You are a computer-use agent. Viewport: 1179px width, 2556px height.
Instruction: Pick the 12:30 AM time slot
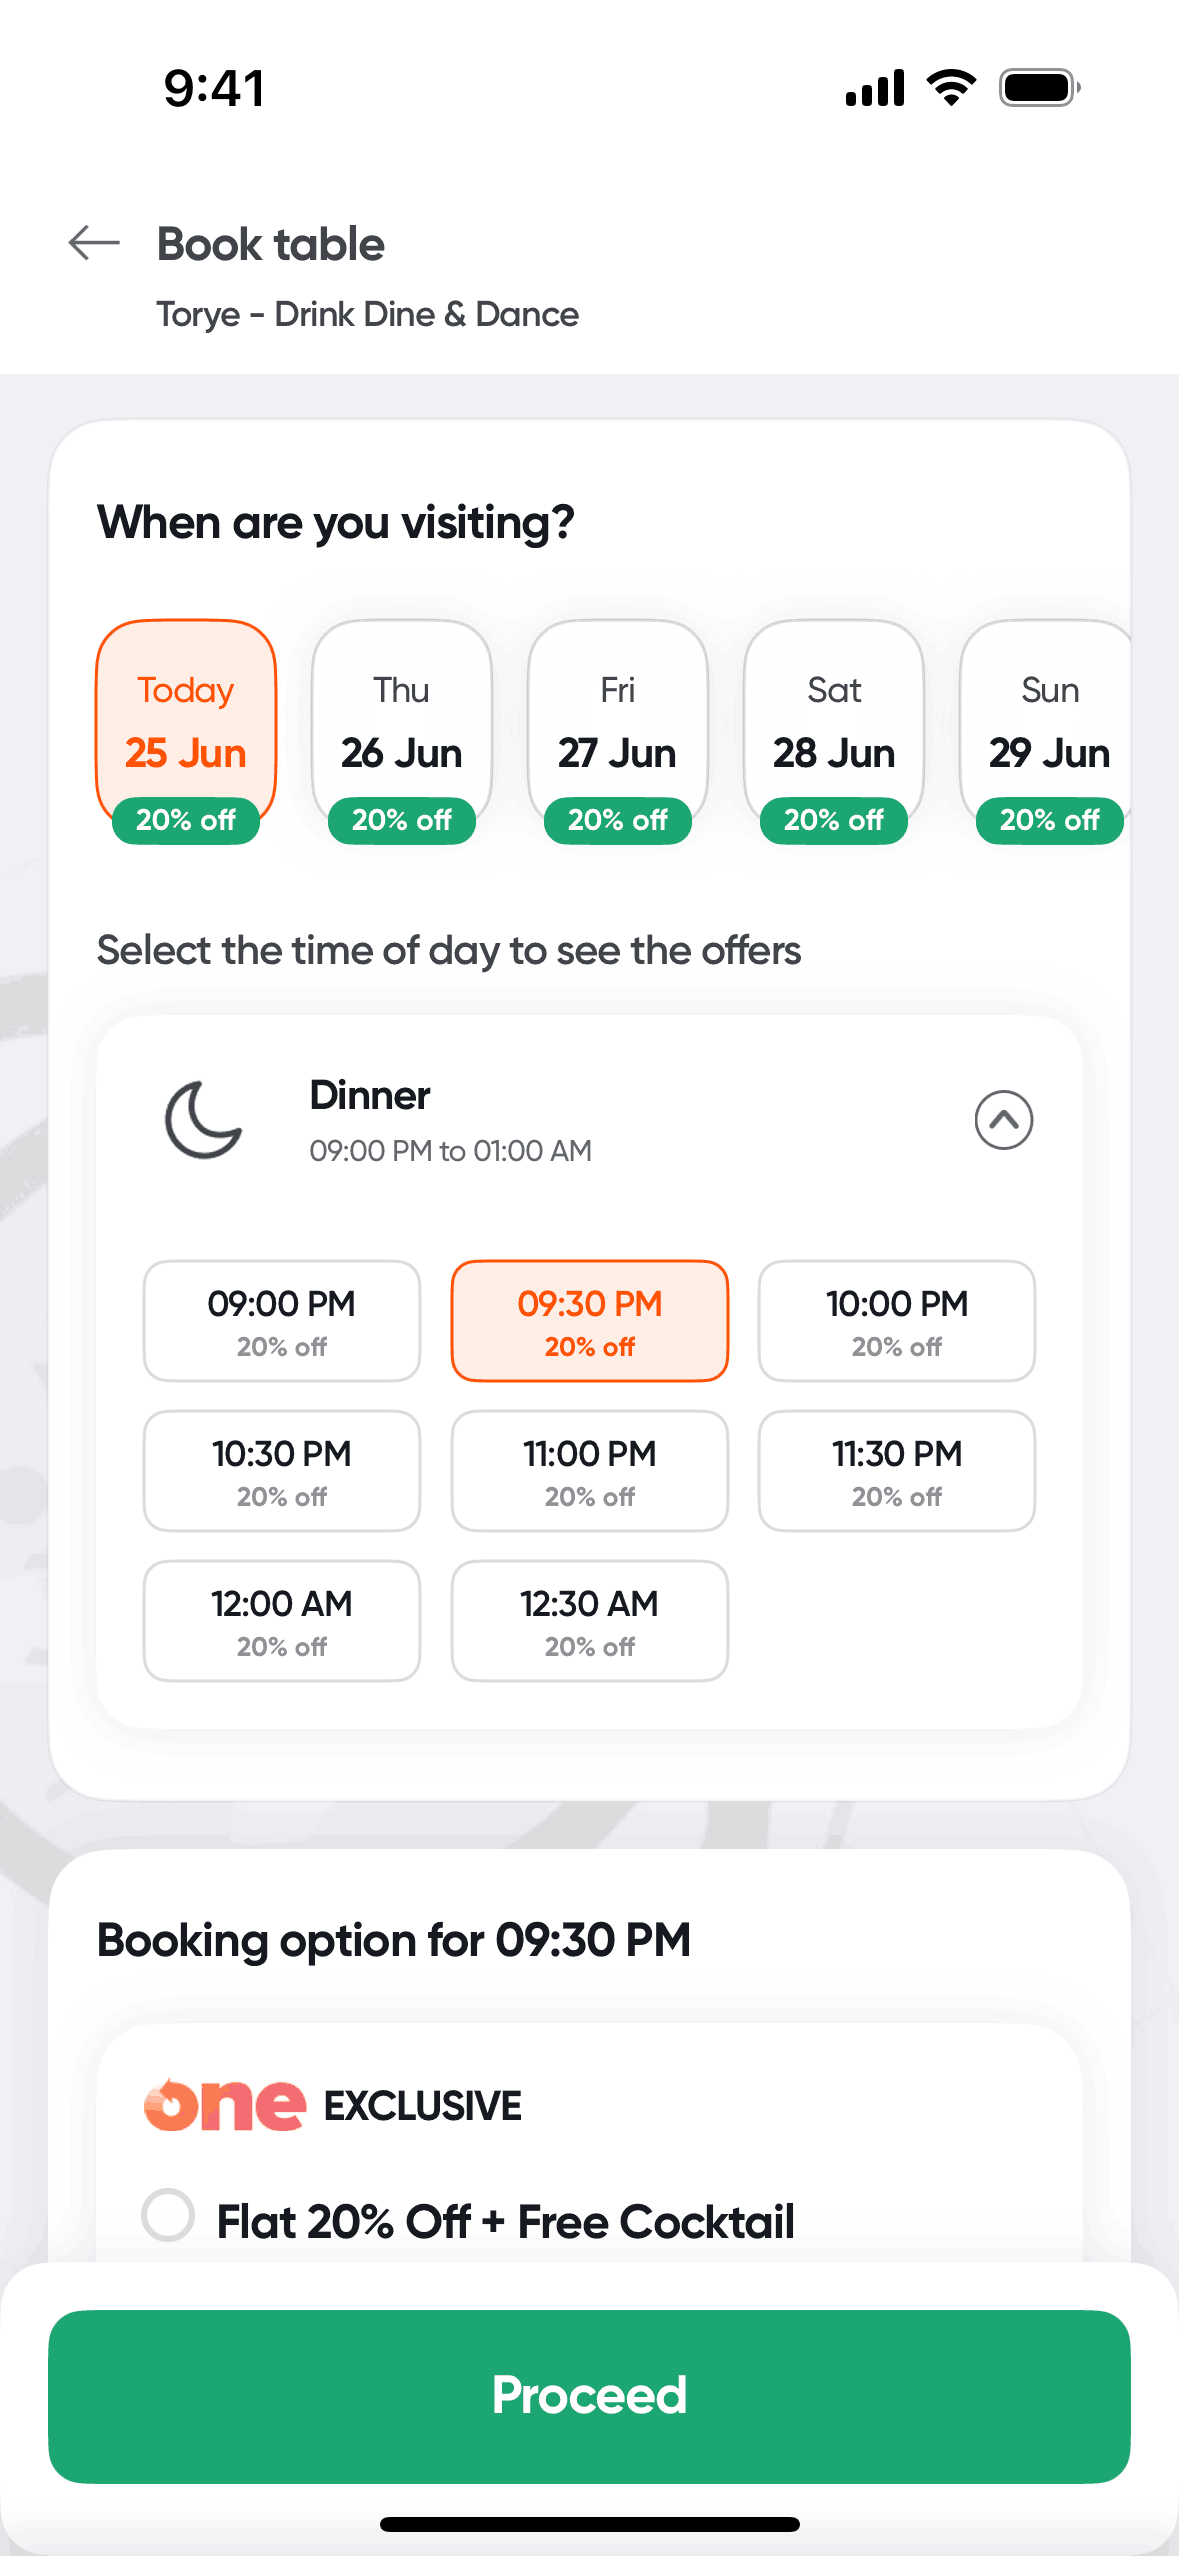pyautogui.click(x=590, y=1621)
